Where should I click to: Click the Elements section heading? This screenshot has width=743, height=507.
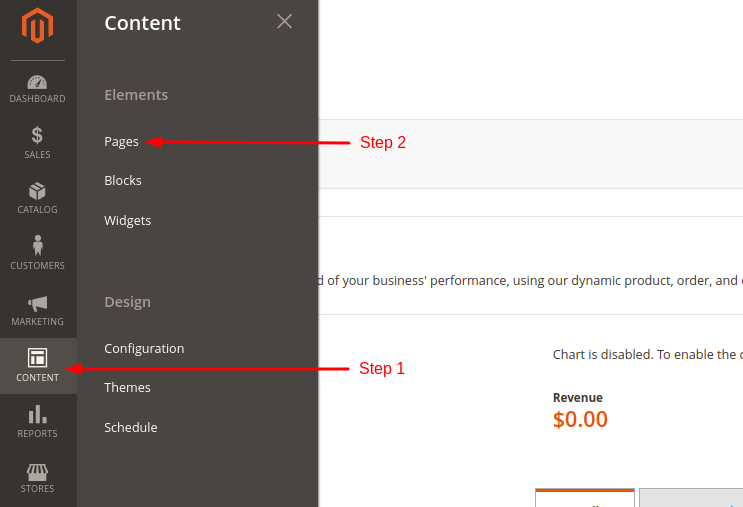[136, 95]
